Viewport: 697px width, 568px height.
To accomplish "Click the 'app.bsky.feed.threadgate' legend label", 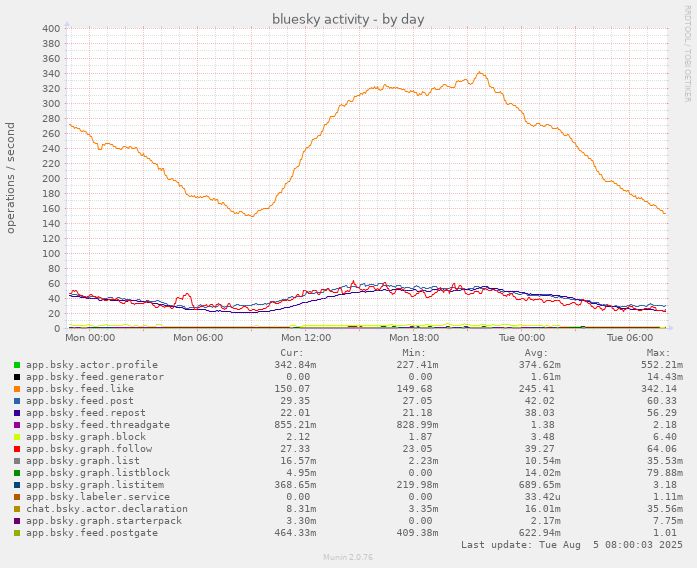I will (98, 425).
